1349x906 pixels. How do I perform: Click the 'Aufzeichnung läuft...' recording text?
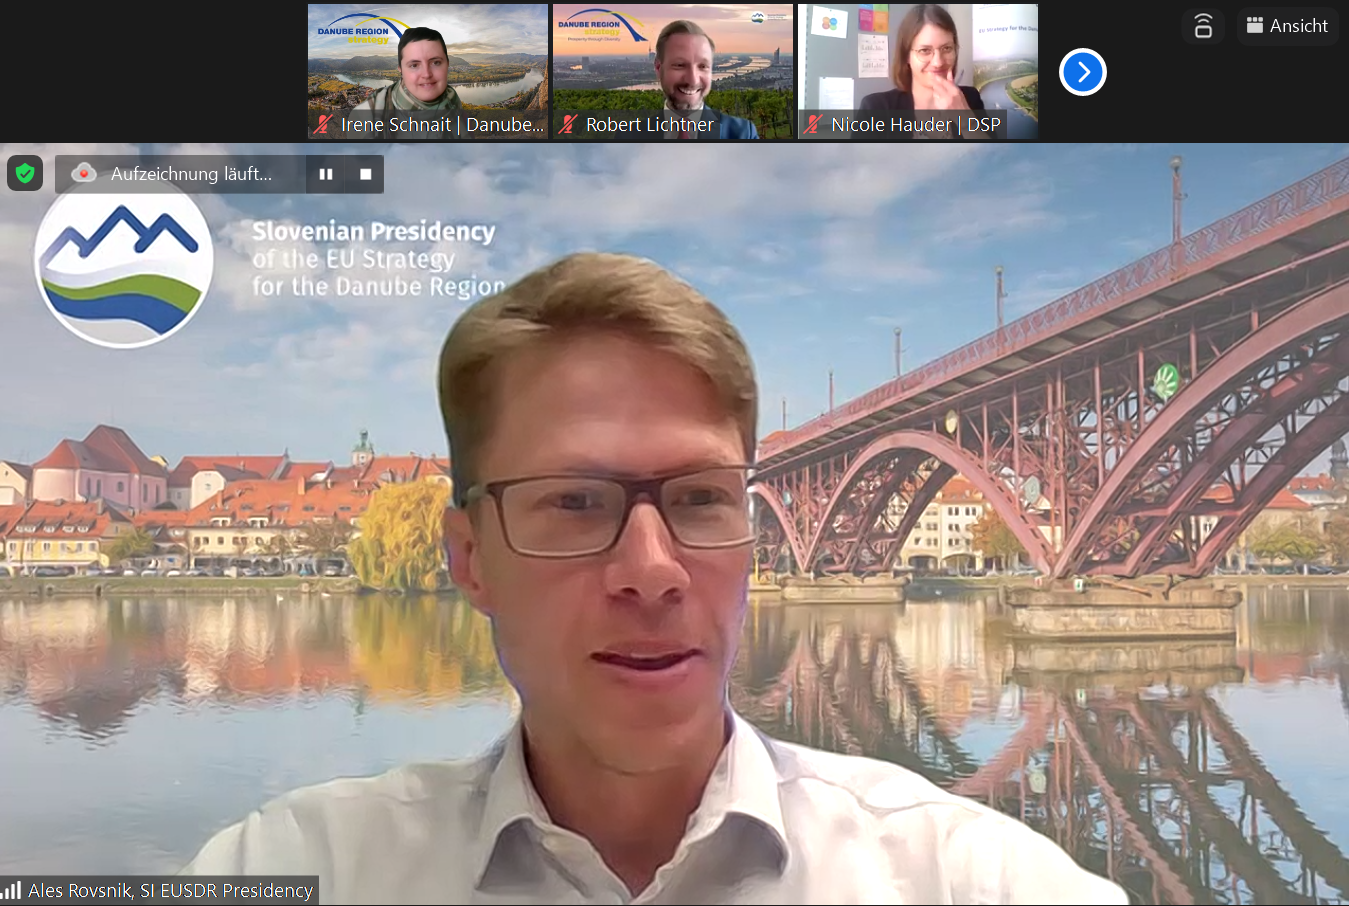click(x=191, y=174)
